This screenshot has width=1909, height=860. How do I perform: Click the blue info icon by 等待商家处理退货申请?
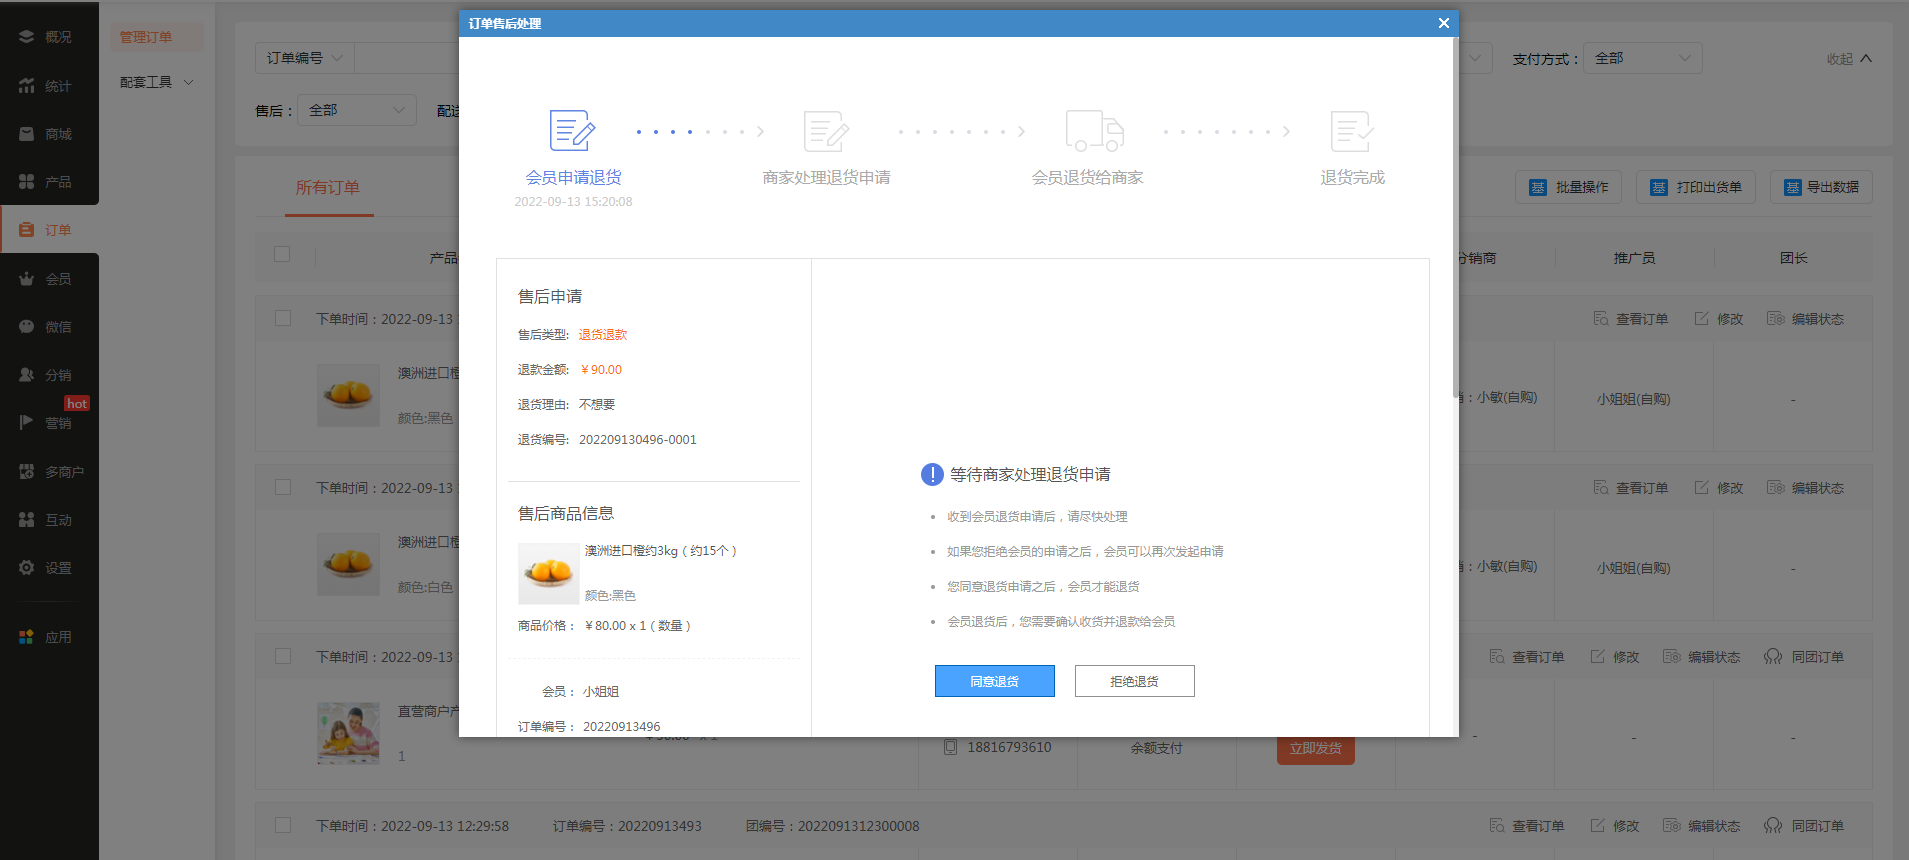932,474
